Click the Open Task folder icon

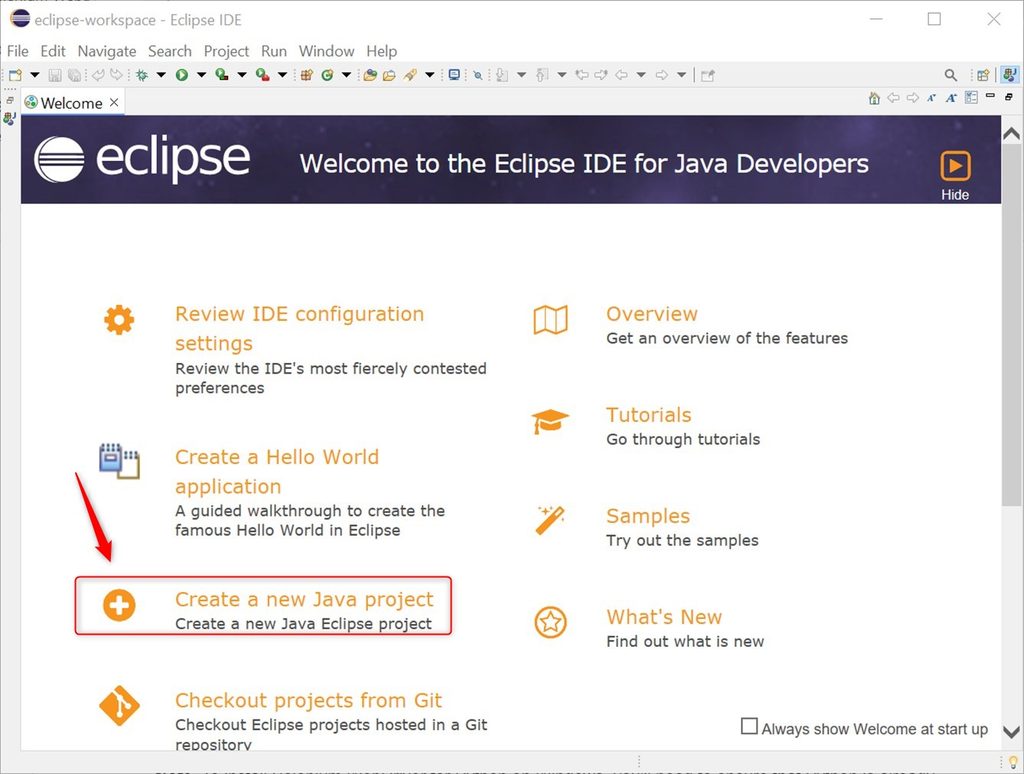point(389,75)
